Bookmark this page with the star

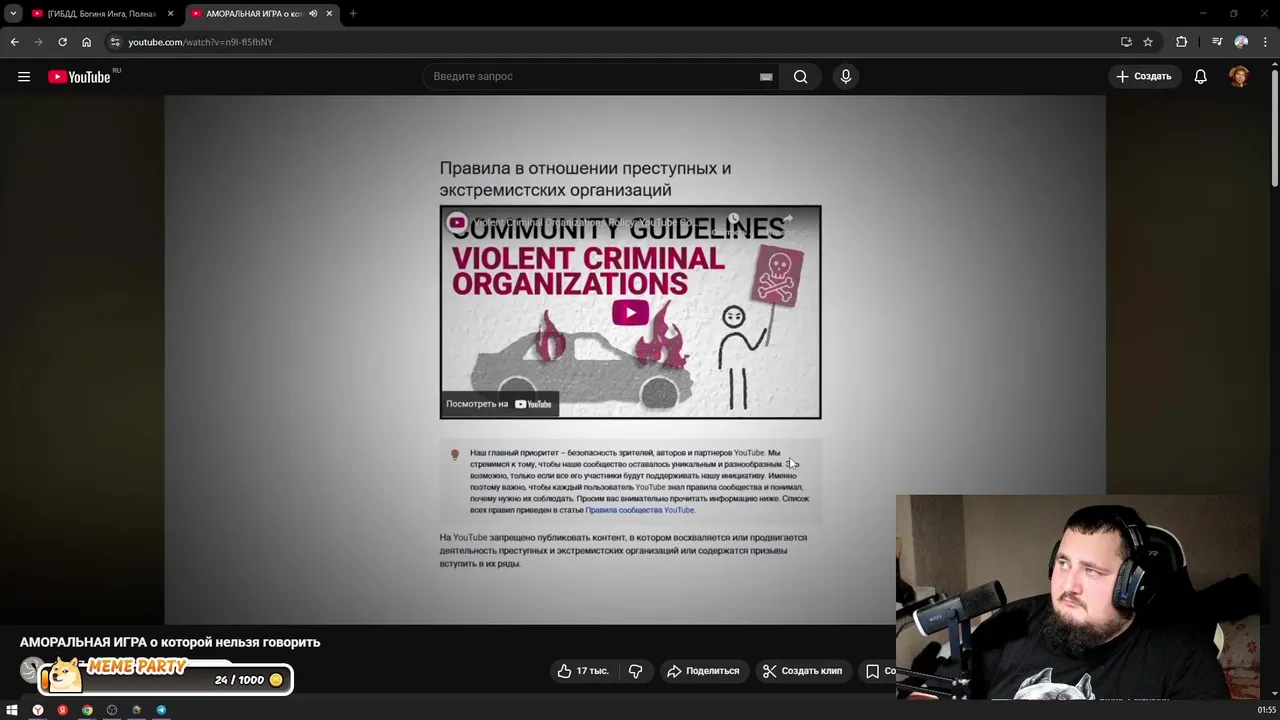(1148, 42)
